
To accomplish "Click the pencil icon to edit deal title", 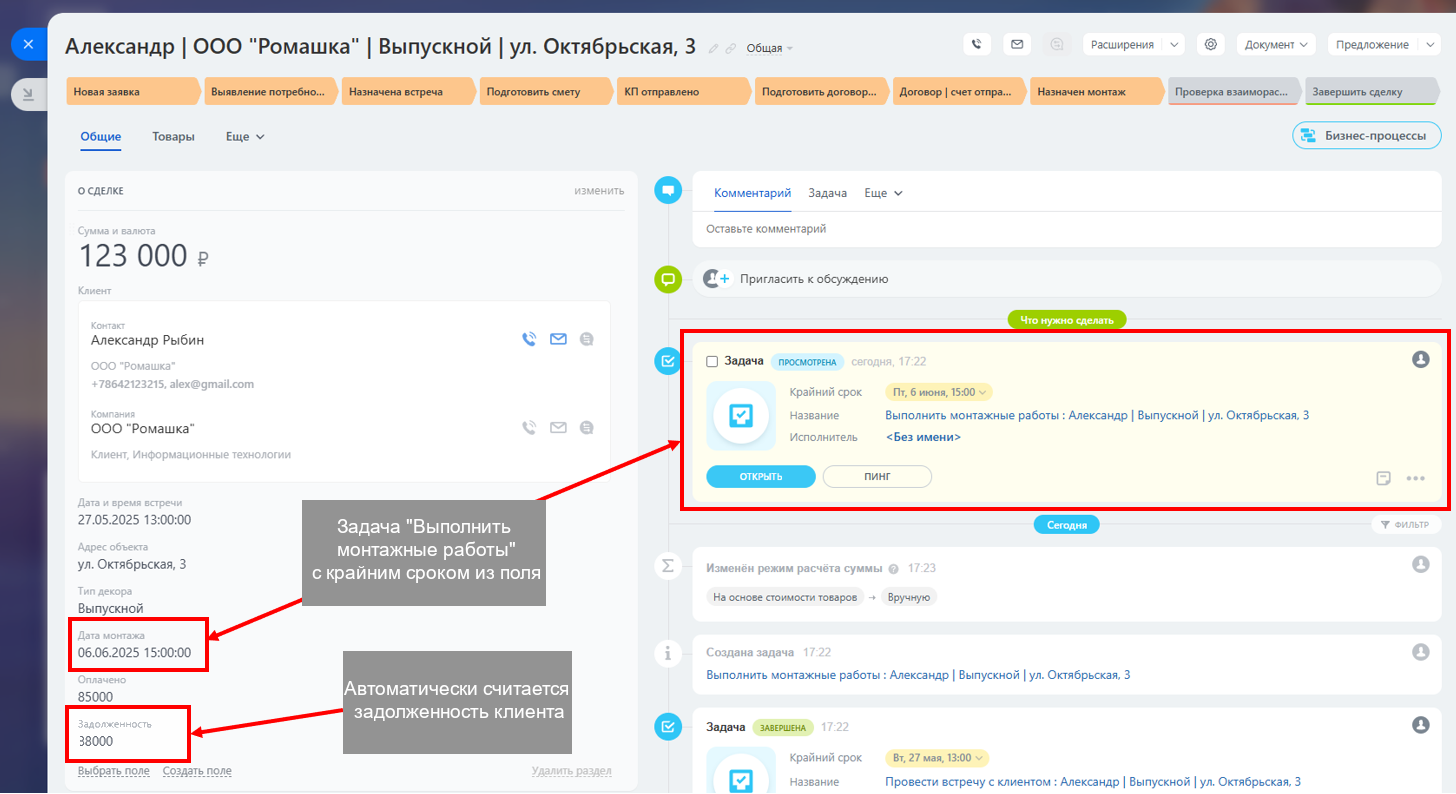I will pyautogui.click(x=713, y=48).
